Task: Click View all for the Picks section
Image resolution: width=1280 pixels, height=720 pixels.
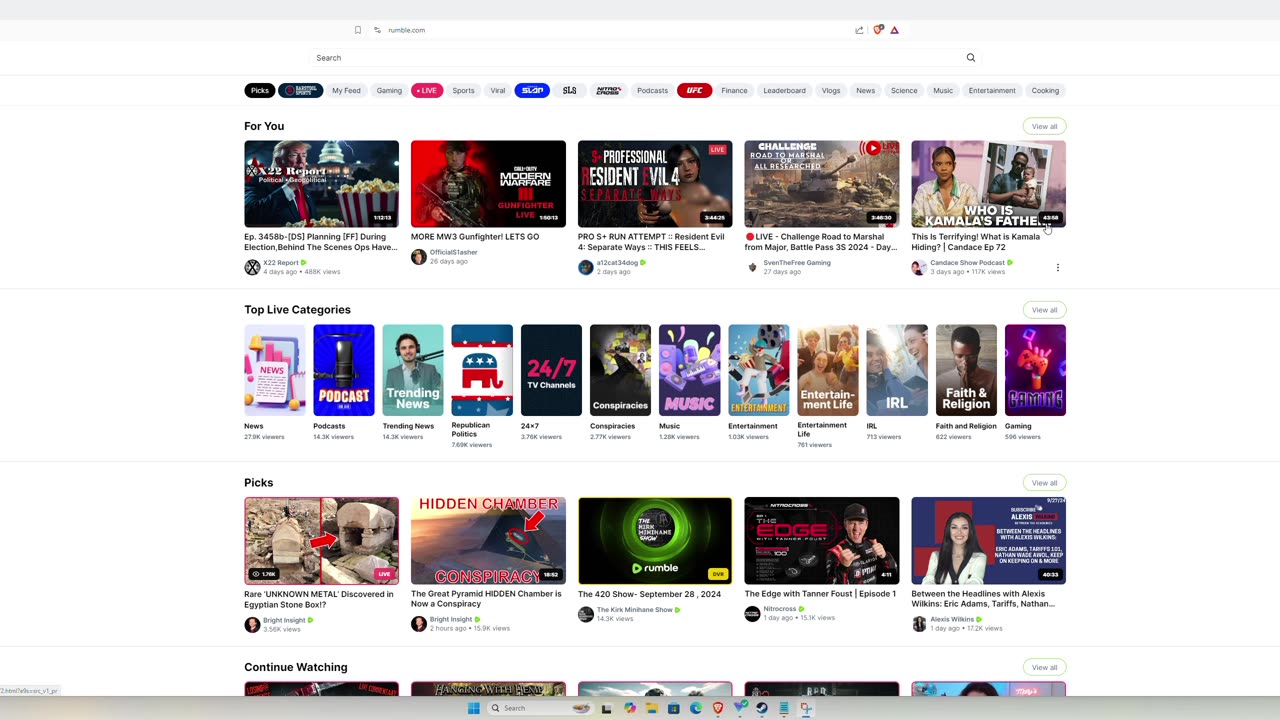Action: [1044, 483]
